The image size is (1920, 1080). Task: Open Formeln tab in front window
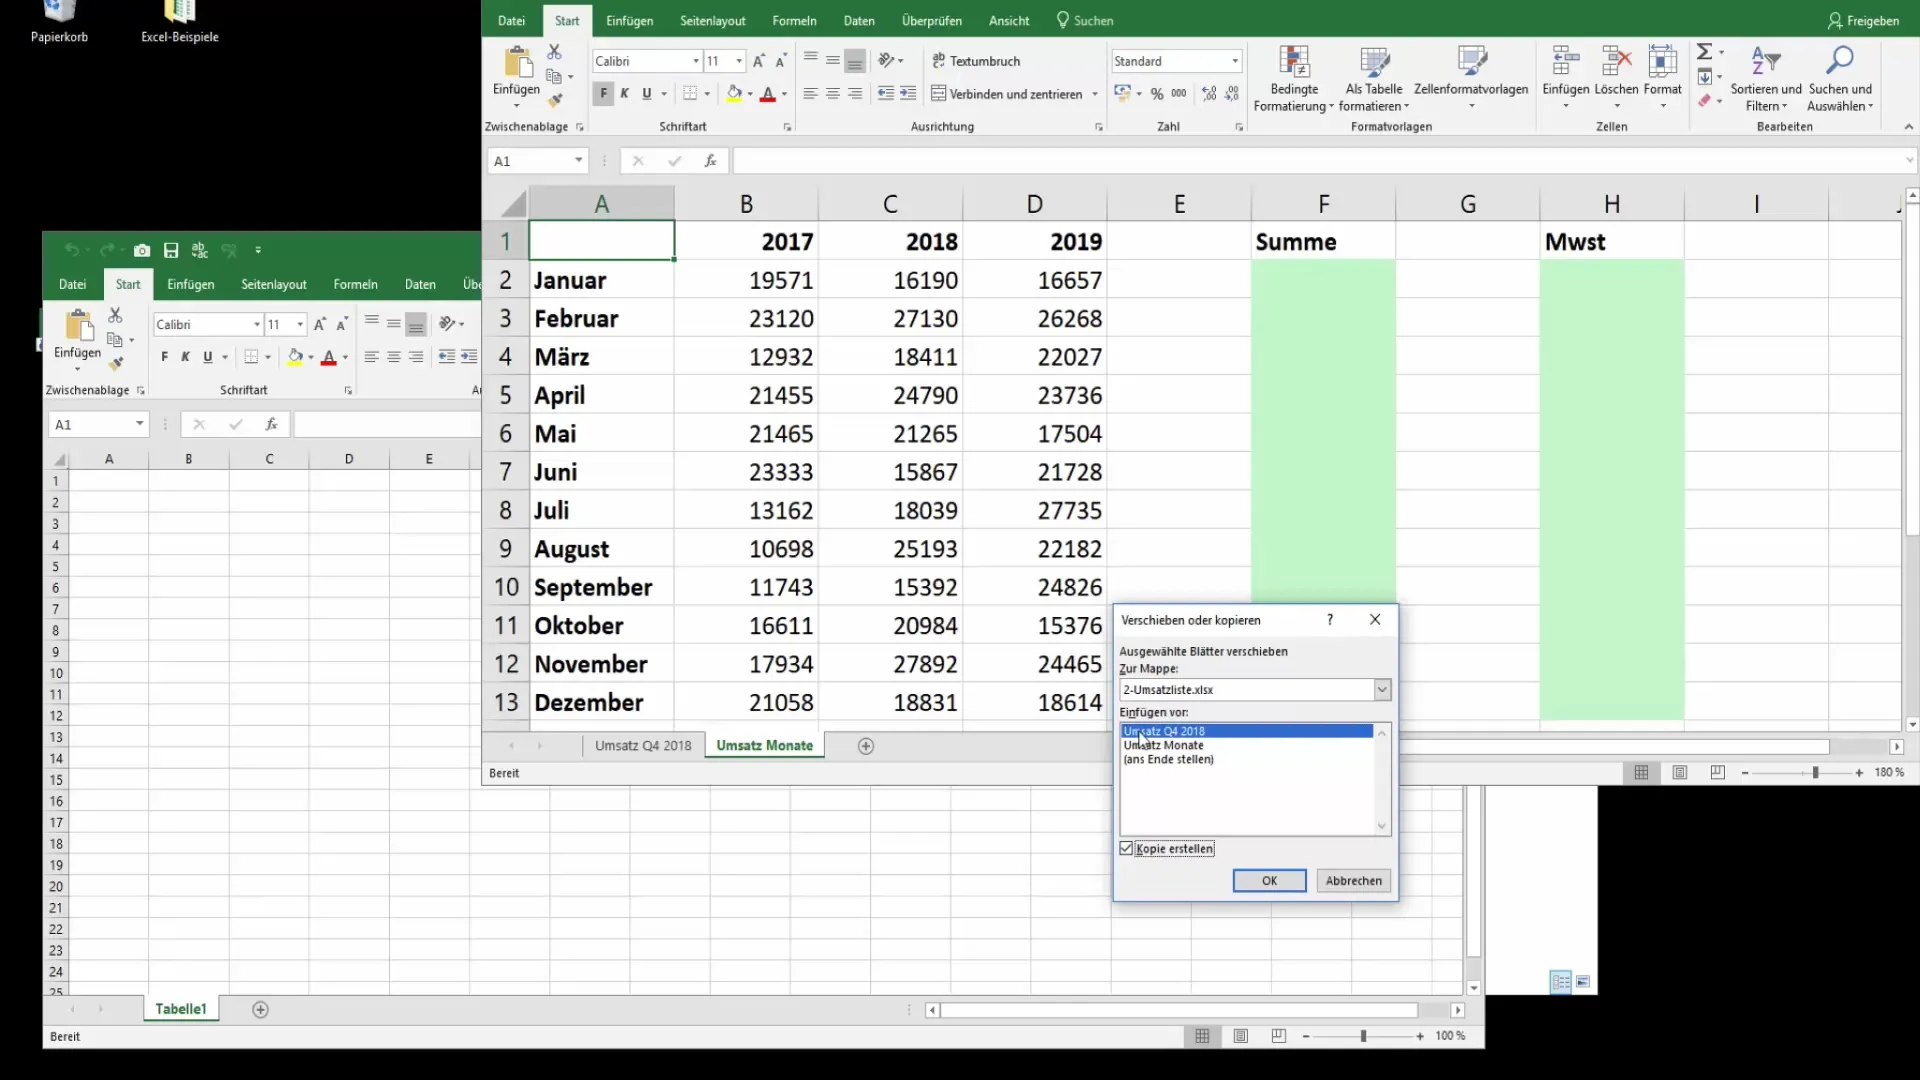[794, 20]
